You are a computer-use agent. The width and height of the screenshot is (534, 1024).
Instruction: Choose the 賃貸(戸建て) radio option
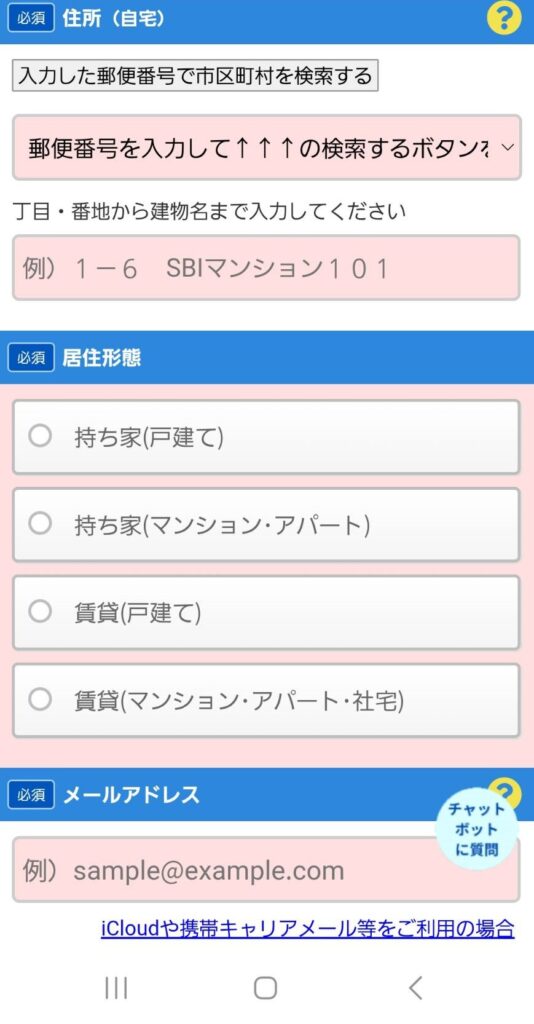[x=266, y=613]
